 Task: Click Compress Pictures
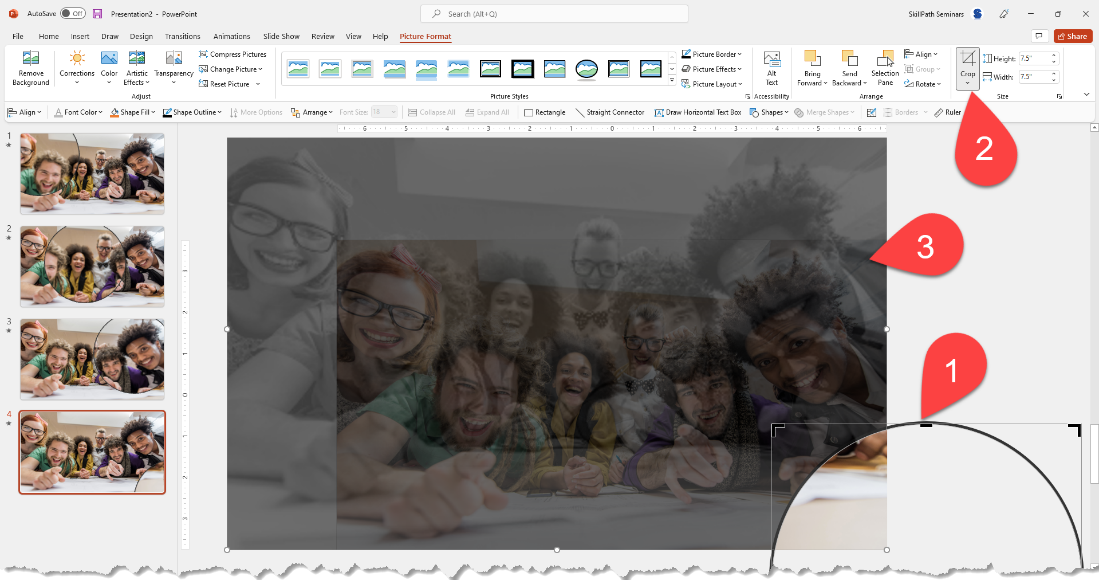coord(233,54)
